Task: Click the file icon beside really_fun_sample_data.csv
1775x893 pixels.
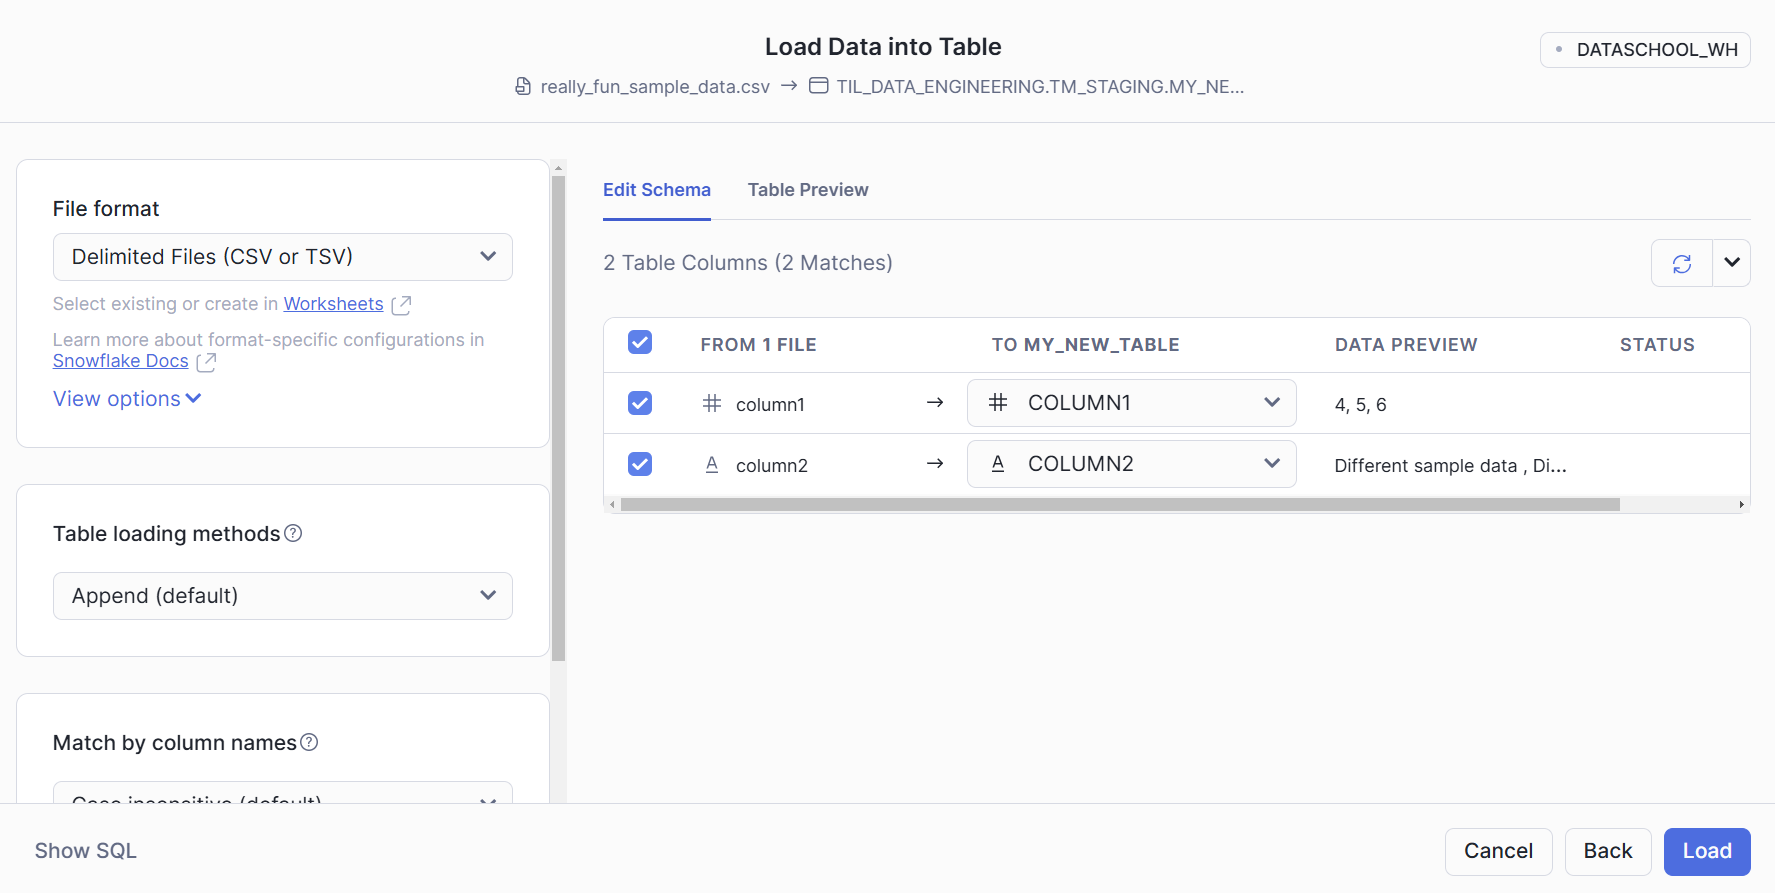Action: pyautogui.click(x=523, y=87)
